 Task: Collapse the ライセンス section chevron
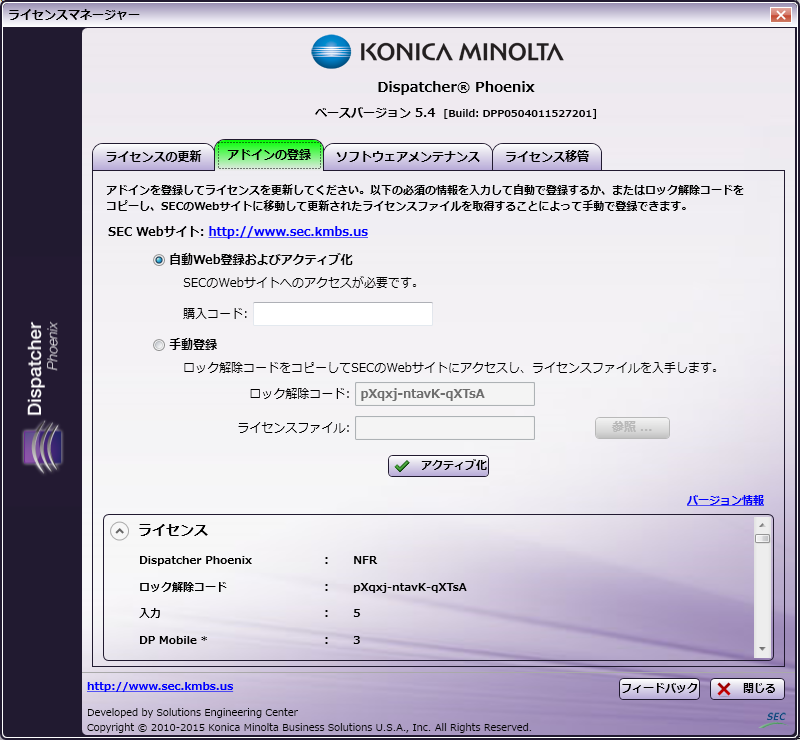pyautogui.click(x=119, y=531)
